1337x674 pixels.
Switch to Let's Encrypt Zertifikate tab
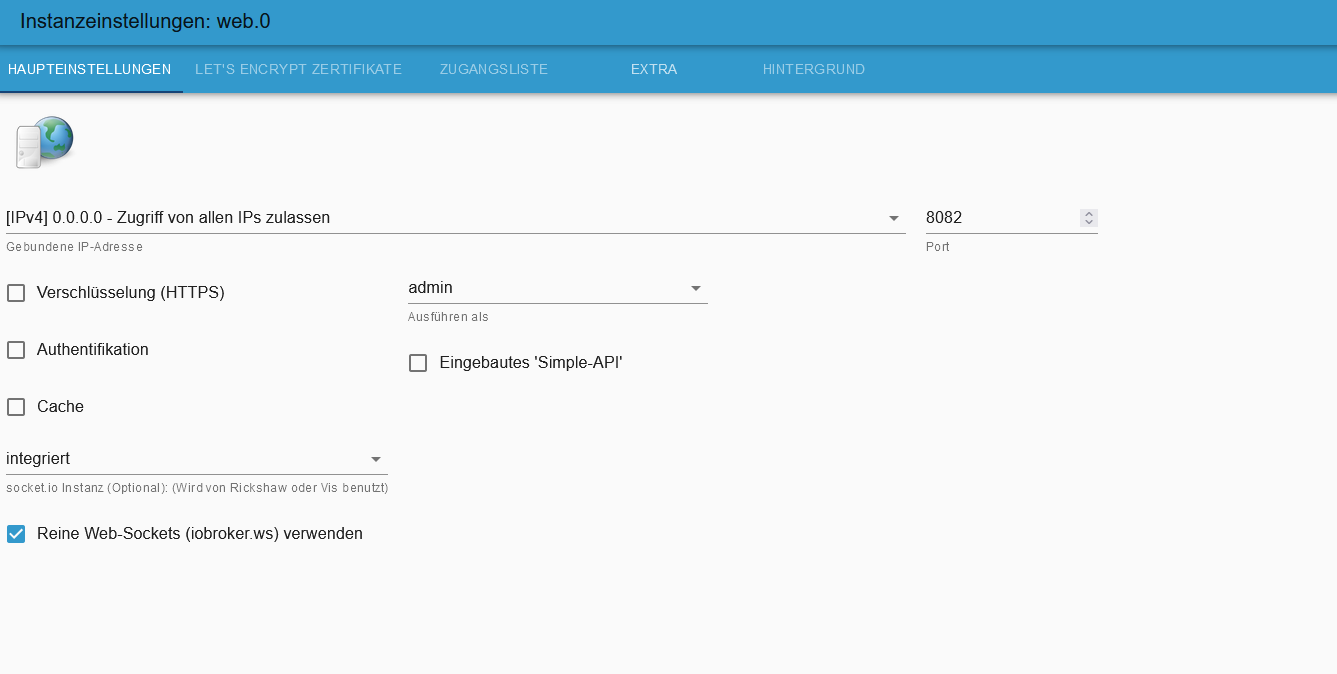(298, 69)
